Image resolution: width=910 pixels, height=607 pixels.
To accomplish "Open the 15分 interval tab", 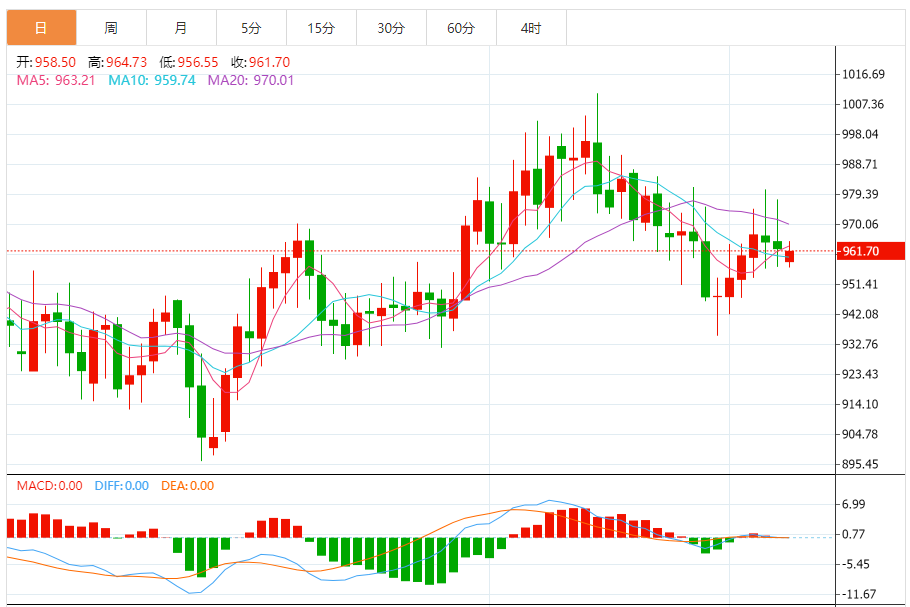I will coord(321,27).
